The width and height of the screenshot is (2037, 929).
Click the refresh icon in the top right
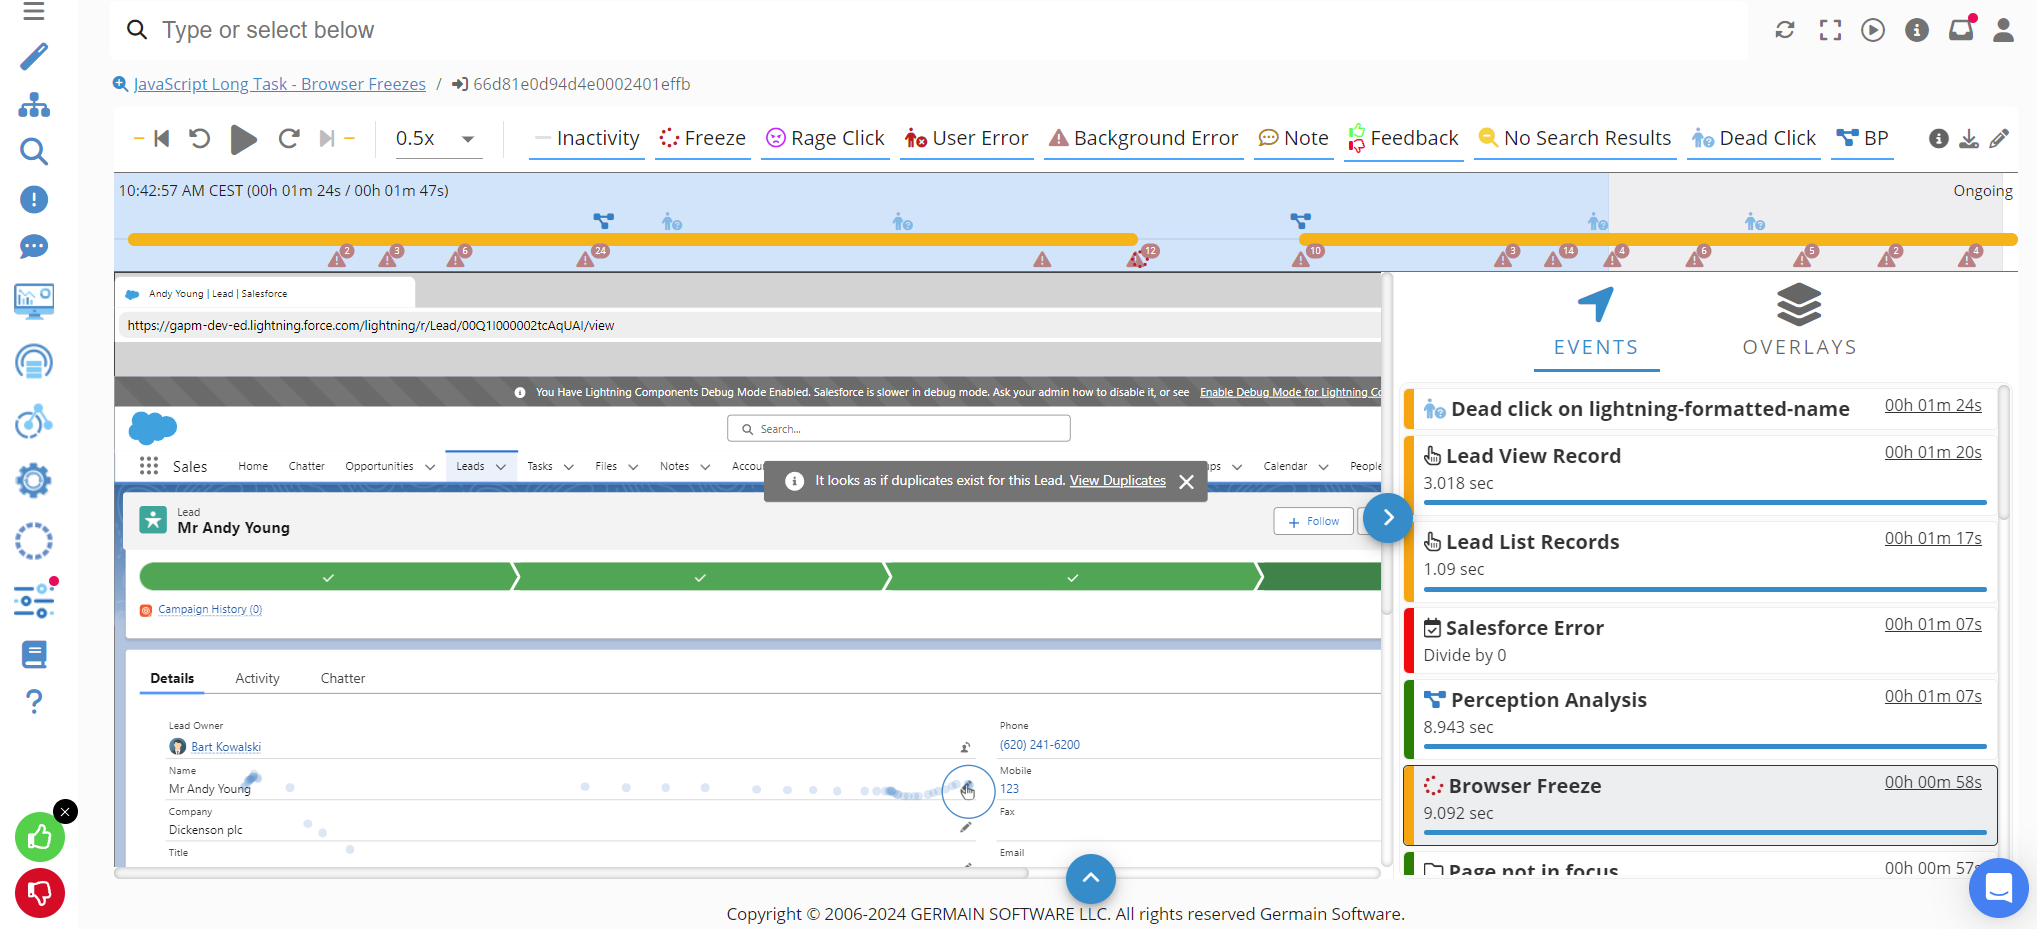pyautogui.click(x=1785, y=30)
